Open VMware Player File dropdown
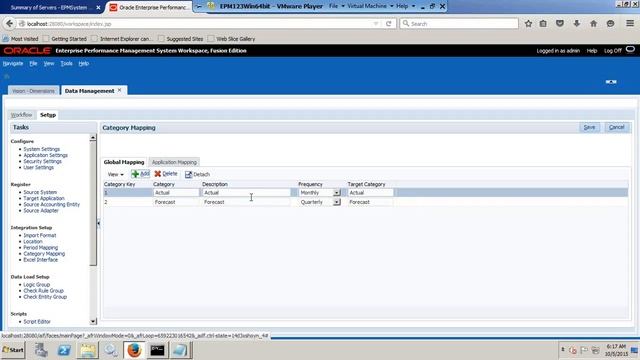This screenshot has height=360, width=640. coord(337,6)
